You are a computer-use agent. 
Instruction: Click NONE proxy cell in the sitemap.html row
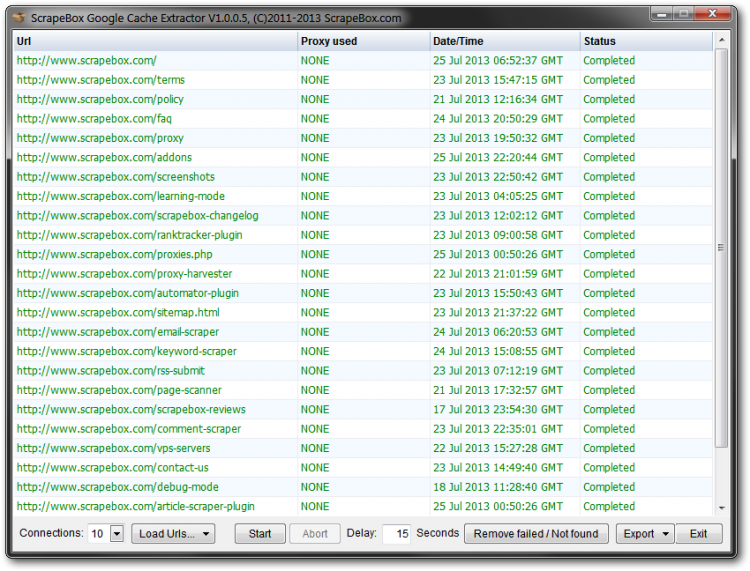[315, 312]
